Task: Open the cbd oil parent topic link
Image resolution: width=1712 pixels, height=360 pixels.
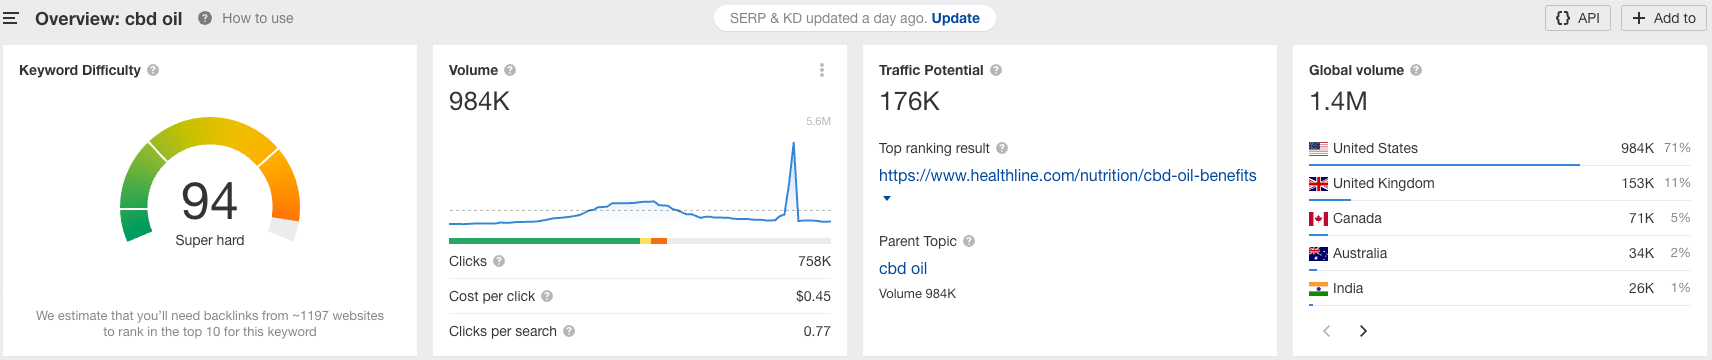Action: click(x=903, y=268)
